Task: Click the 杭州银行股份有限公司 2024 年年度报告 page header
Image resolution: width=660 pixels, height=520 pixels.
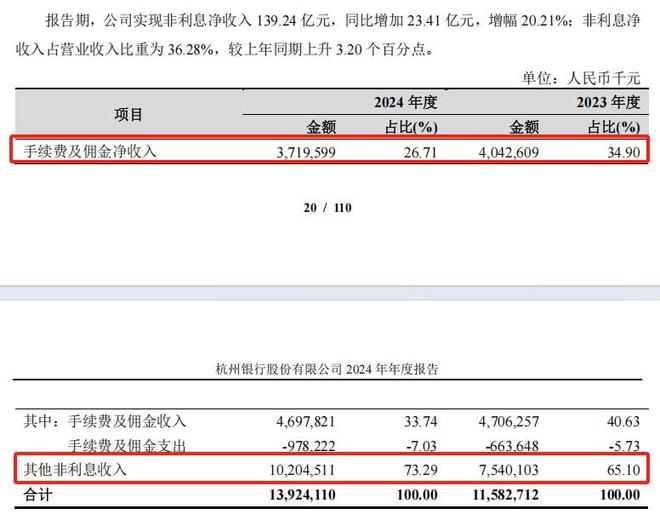Action: (x=327, y=369)
